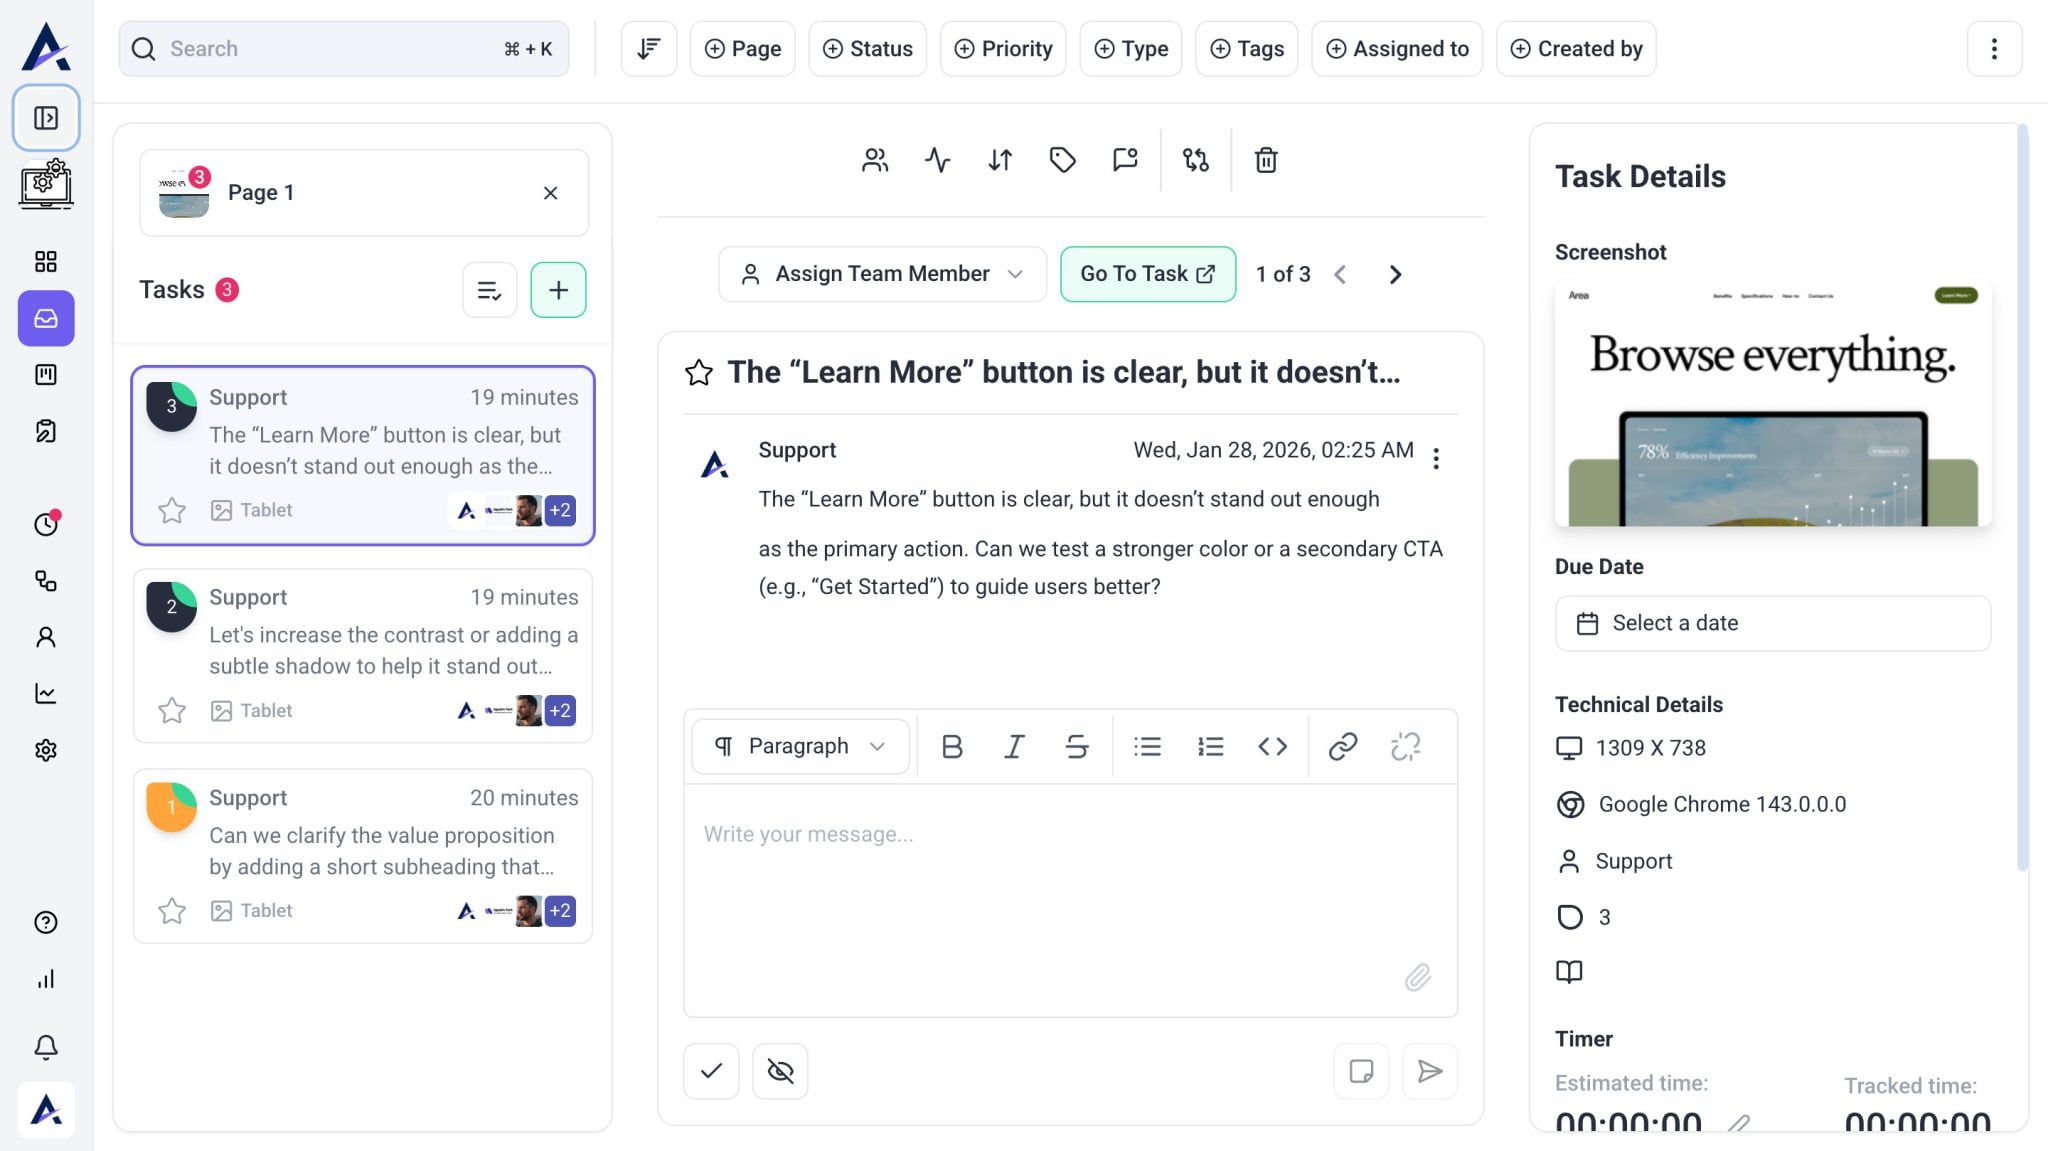Go to next task using right chevron
The height and width of the screenshot is (1151, 2048).
tap(1395, 274)
